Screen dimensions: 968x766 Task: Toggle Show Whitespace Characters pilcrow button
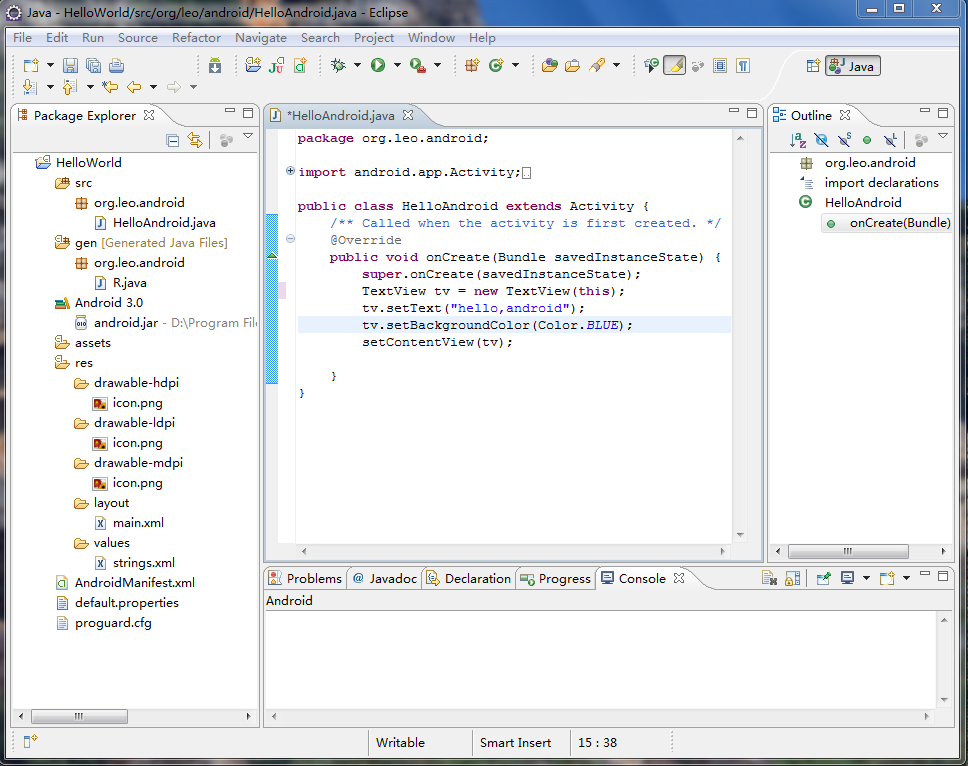click(x=743, y=66)
